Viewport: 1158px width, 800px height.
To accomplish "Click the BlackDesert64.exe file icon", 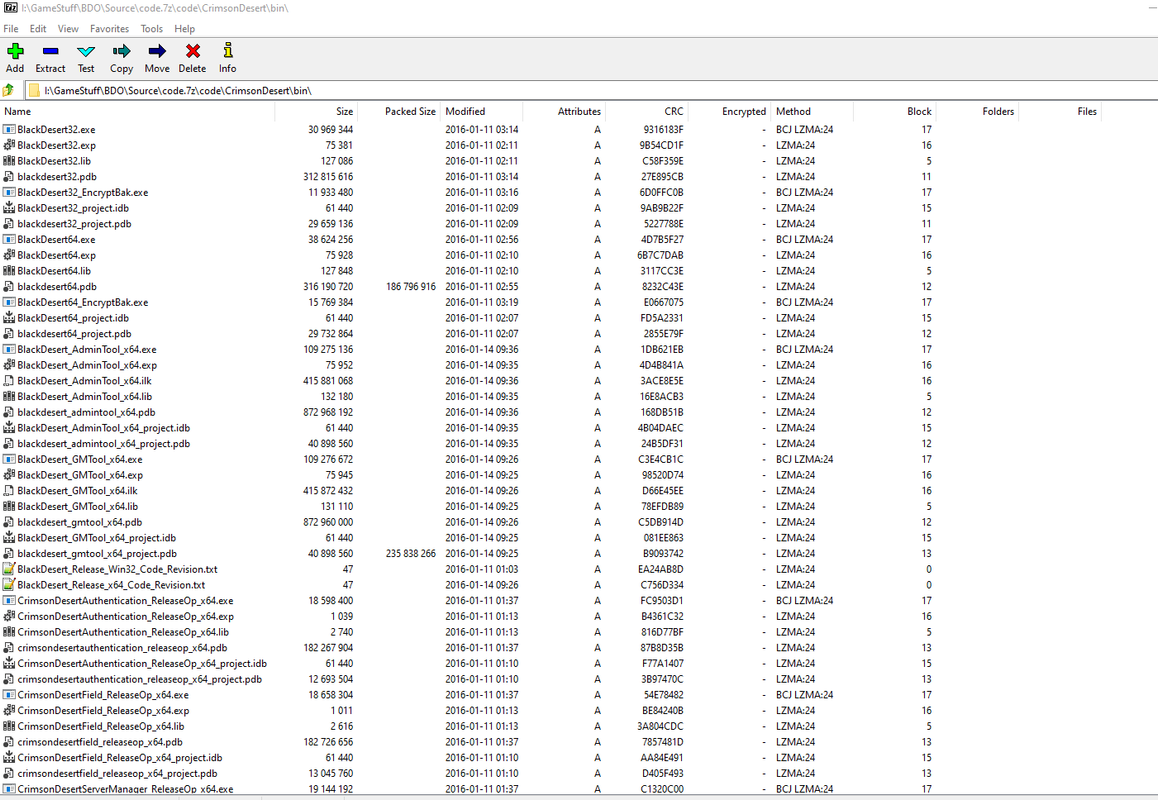I will (9, 239).
